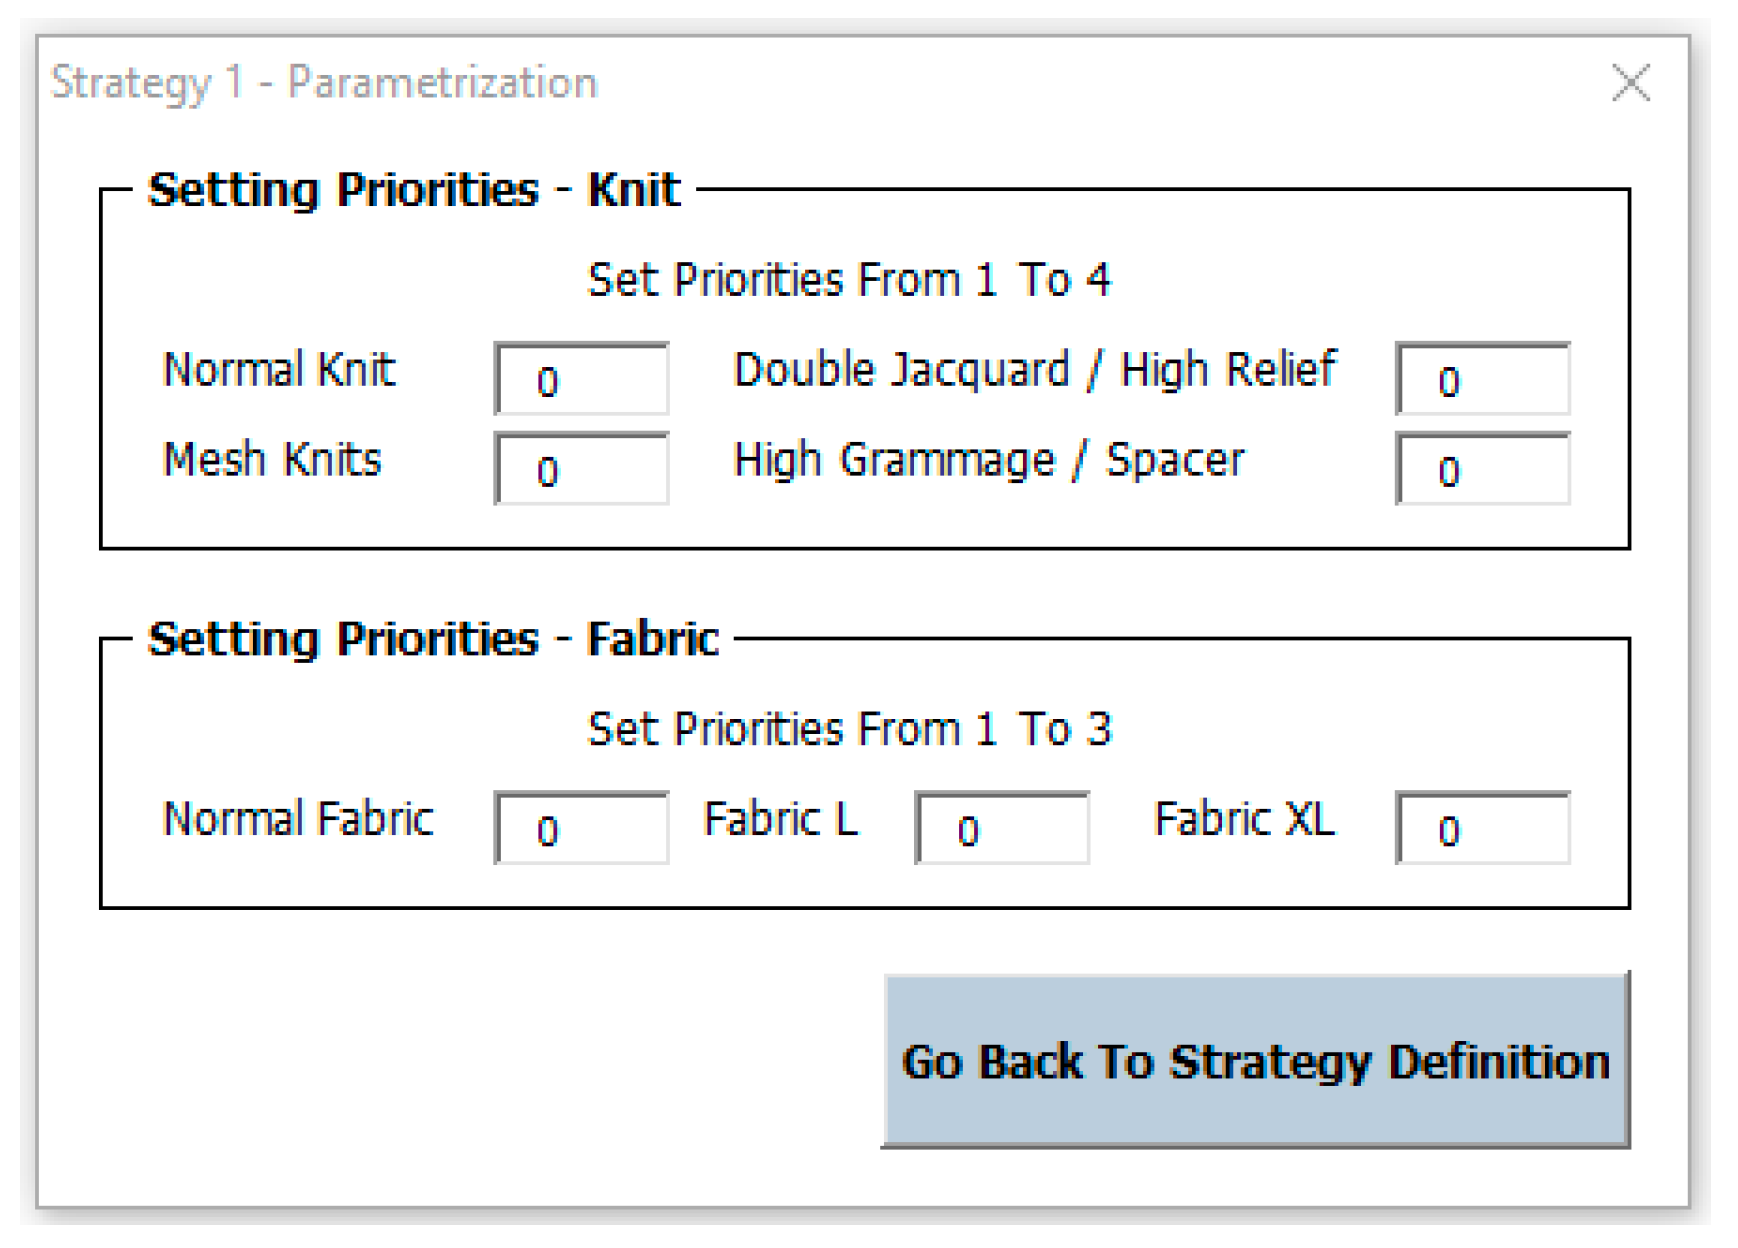Focus the Double Jacquard / High Relief field

click(1482, 380)
